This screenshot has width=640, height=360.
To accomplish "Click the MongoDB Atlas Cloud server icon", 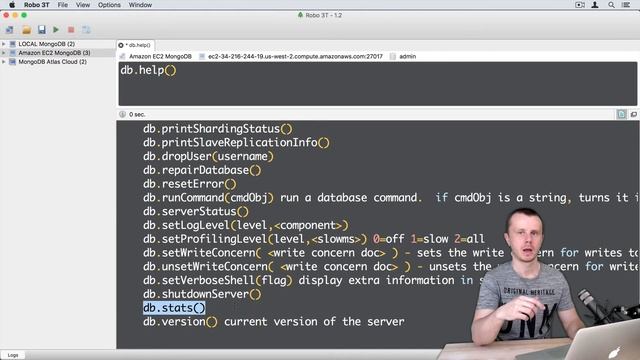I will [13, 62].
